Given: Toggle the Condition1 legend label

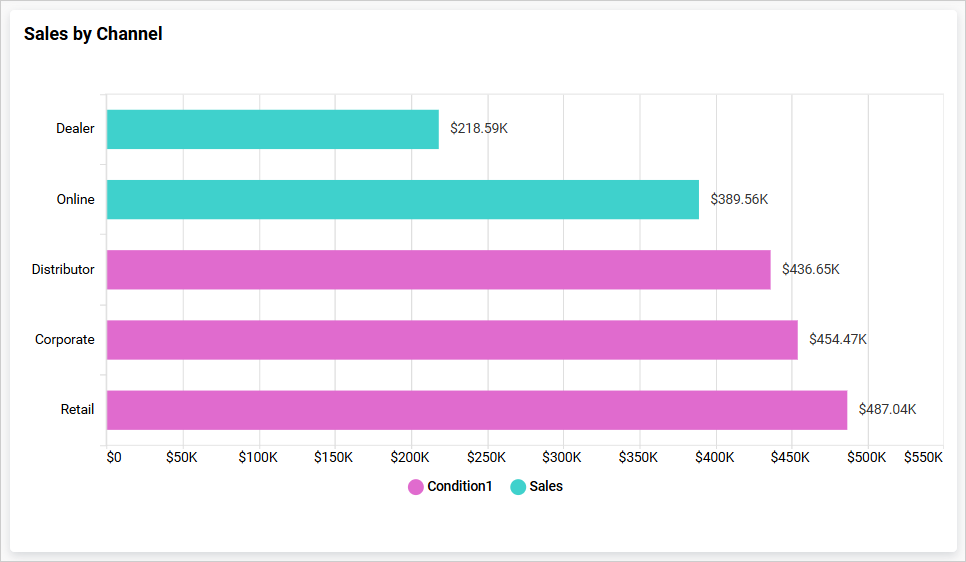Looking at the screenshot, I should tap(459, 487).
